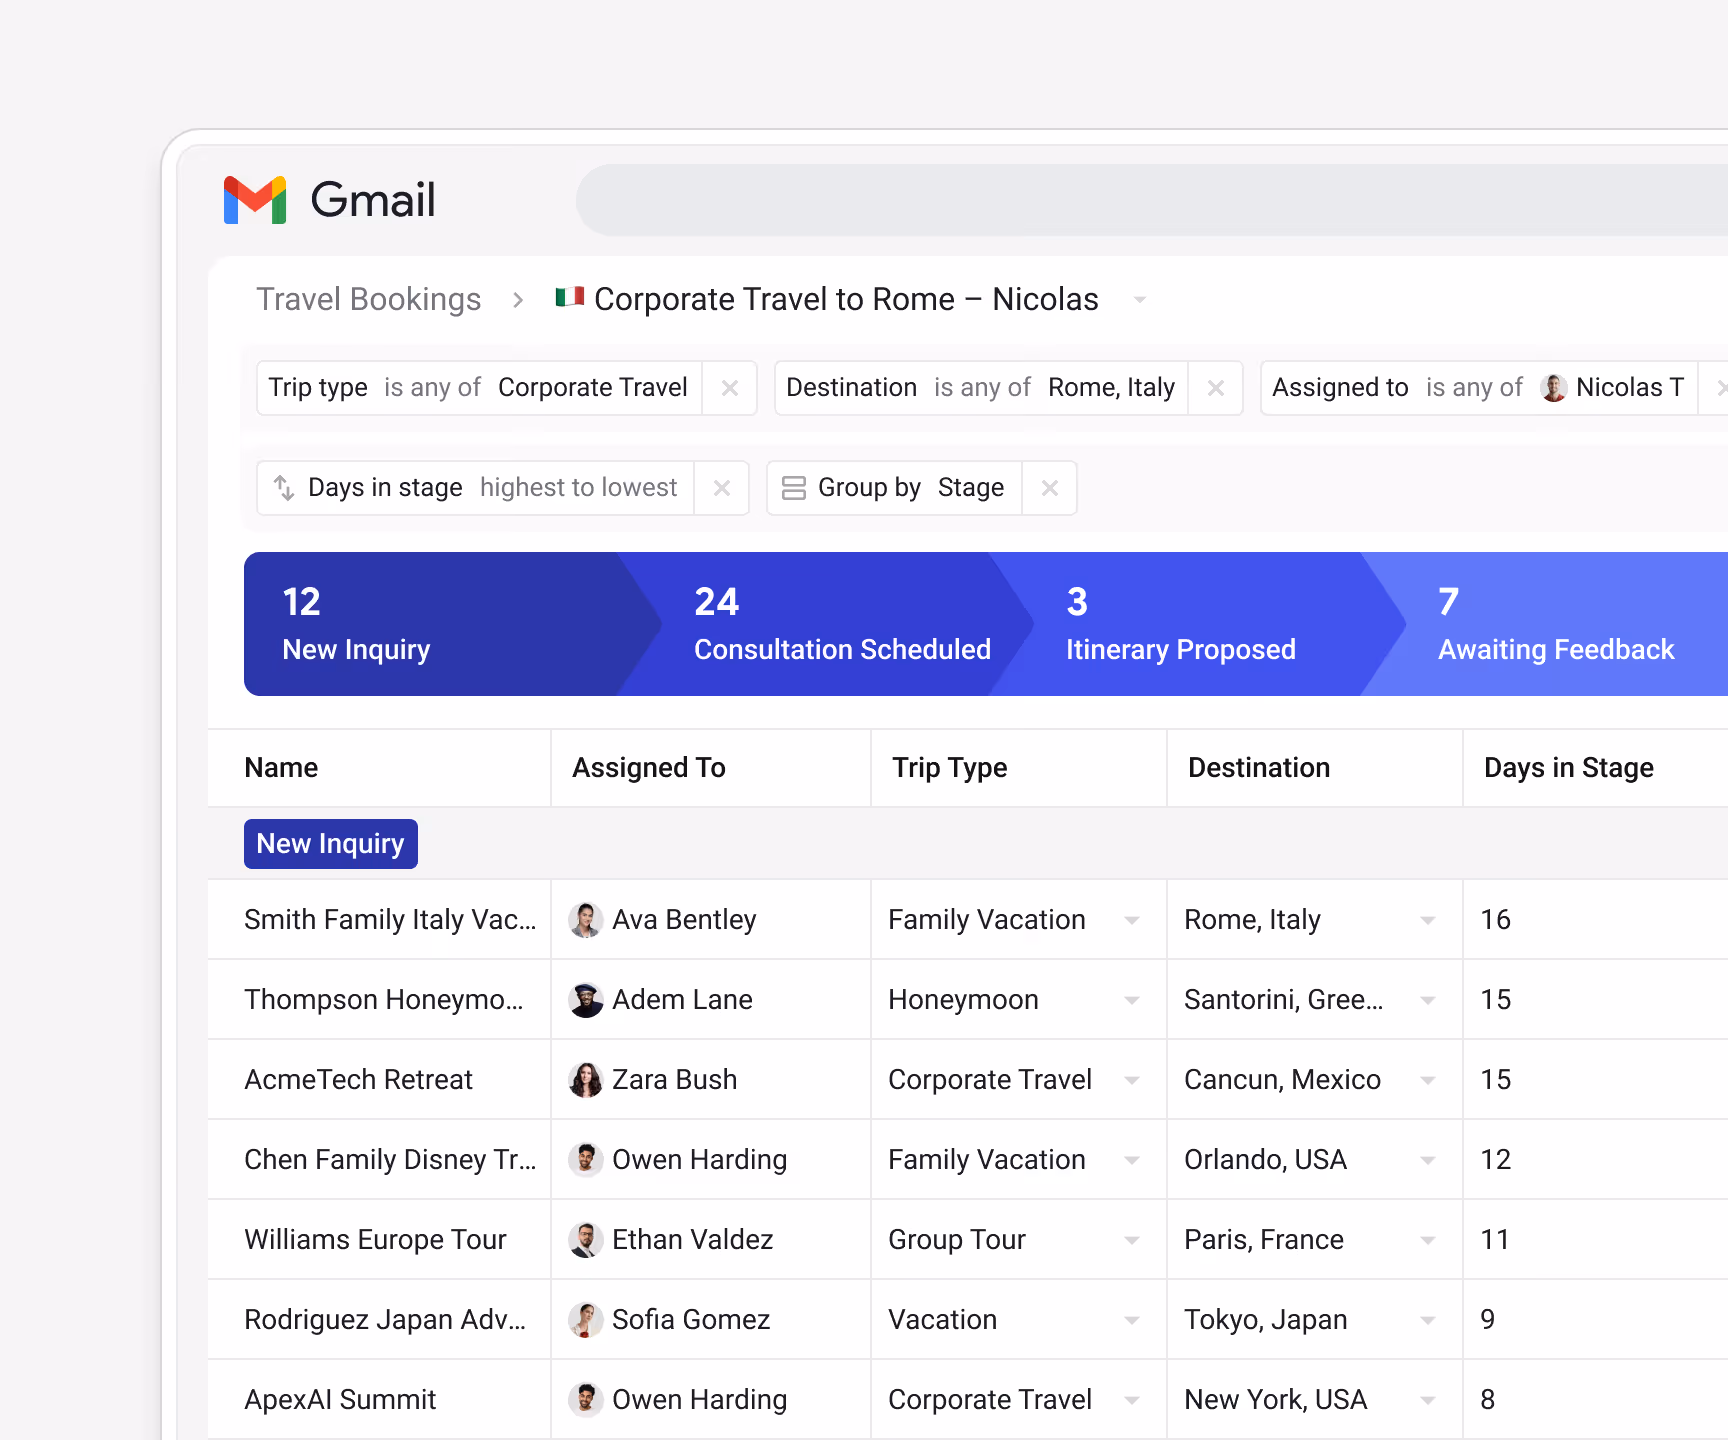This screenshot has height=1440, width=1728.
Task: Click the Group by rows icon
Action: [x=794, y=488]
